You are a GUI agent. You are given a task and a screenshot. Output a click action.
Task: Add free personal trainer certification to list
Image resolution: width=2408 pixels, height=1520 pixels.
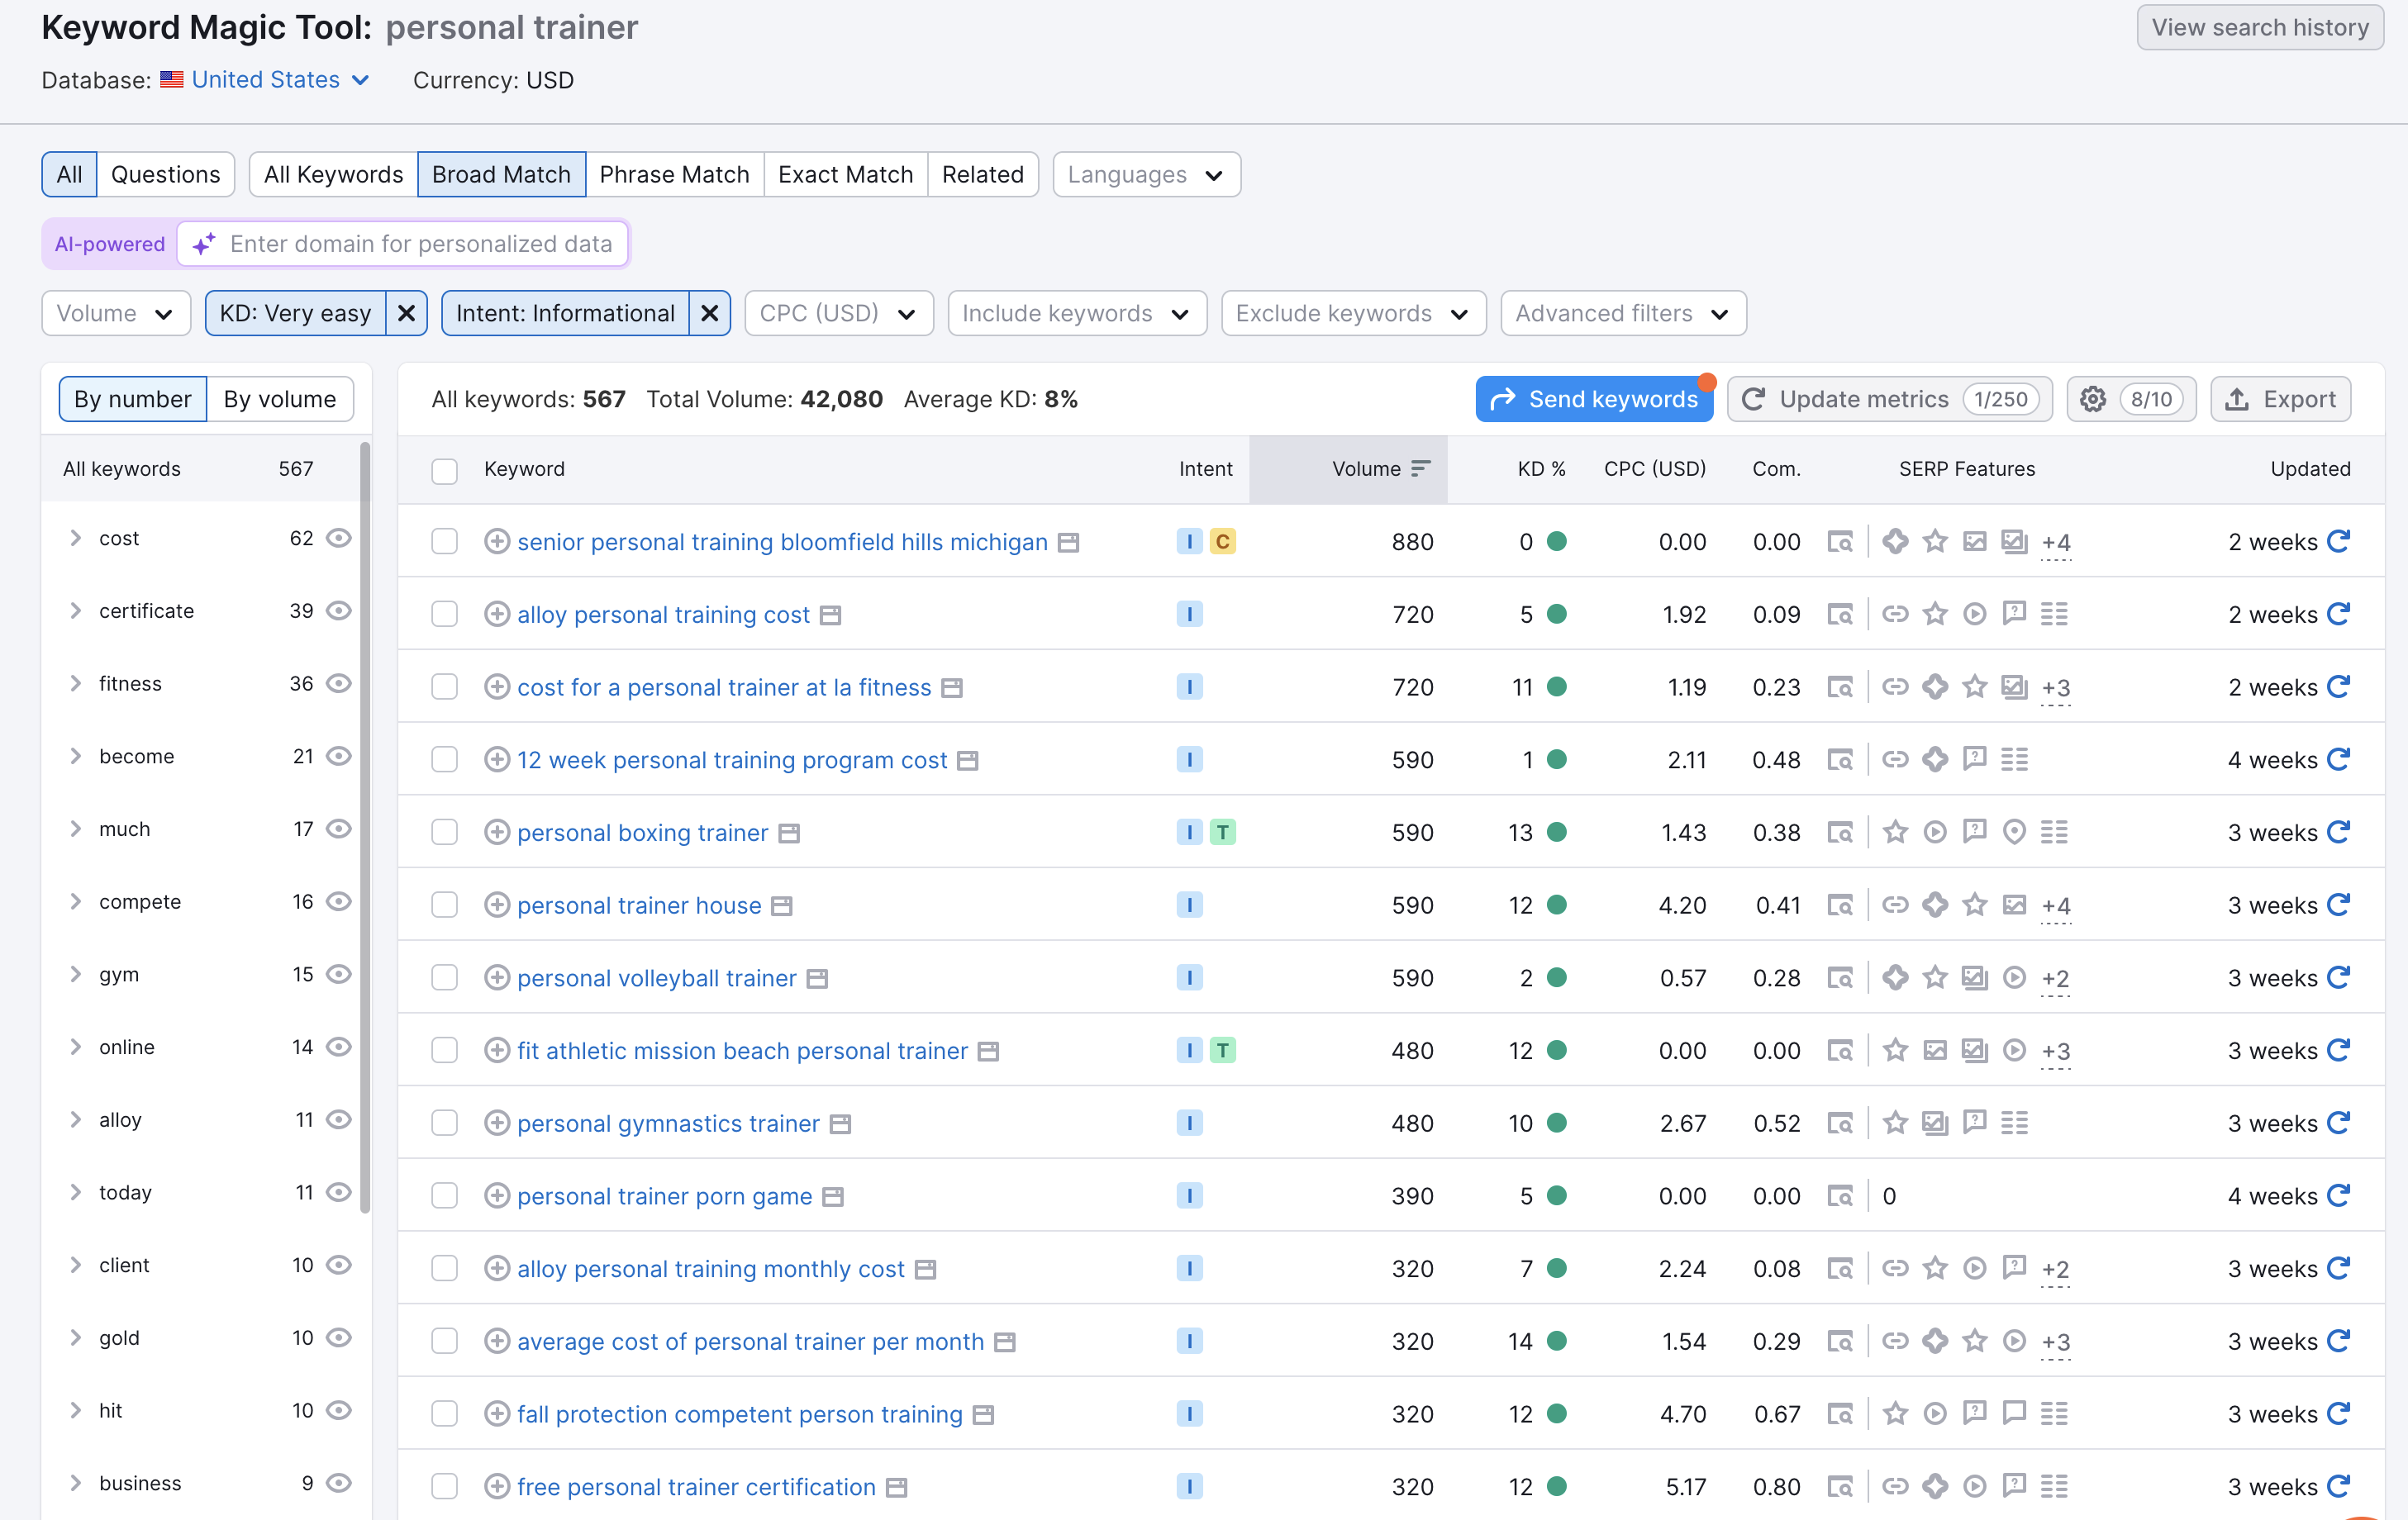[x=497, y=1487]
